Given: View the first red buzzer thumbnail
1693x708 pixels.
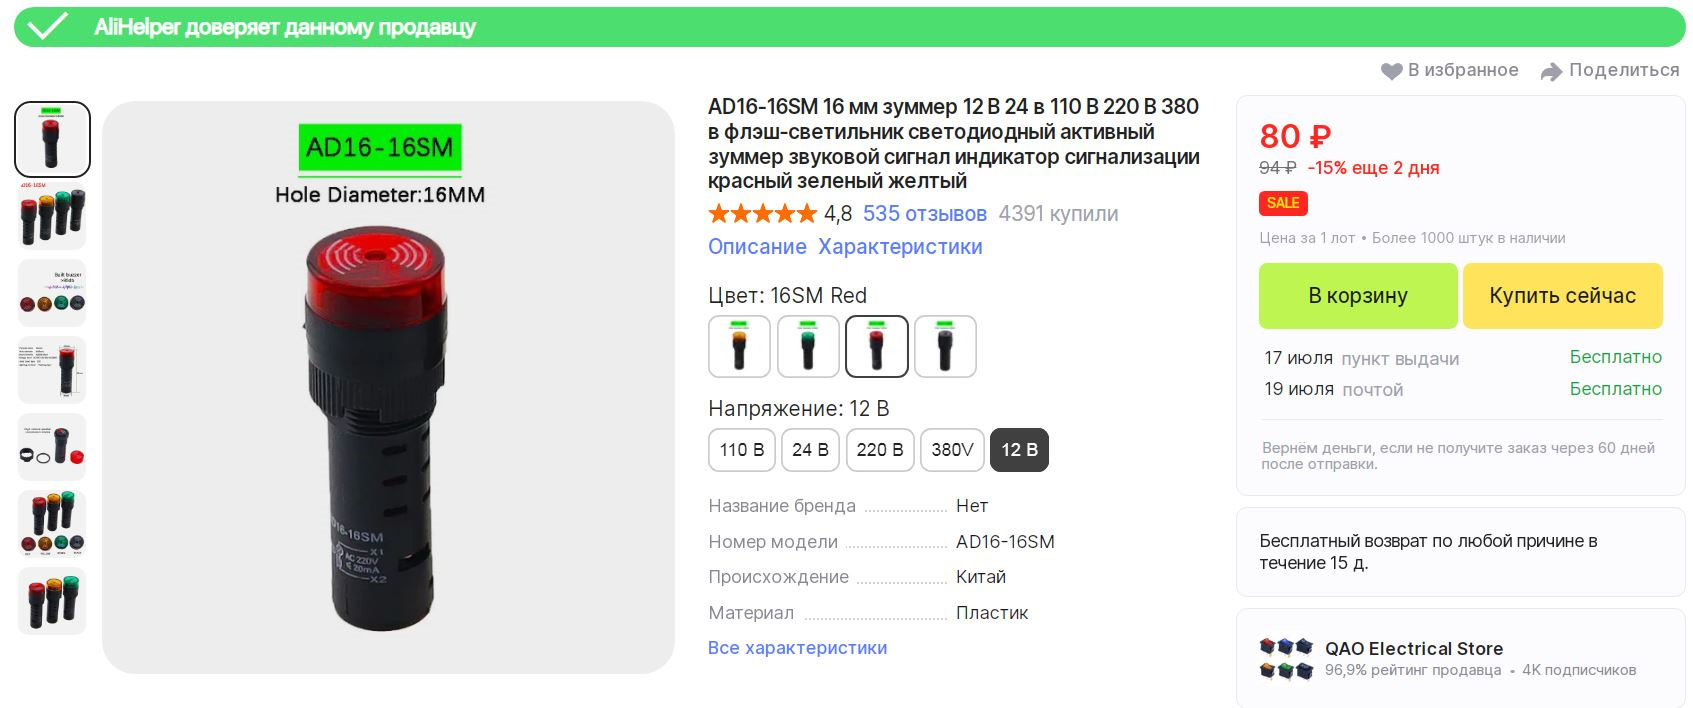Looking at the screenshot, I should [52, 139].
